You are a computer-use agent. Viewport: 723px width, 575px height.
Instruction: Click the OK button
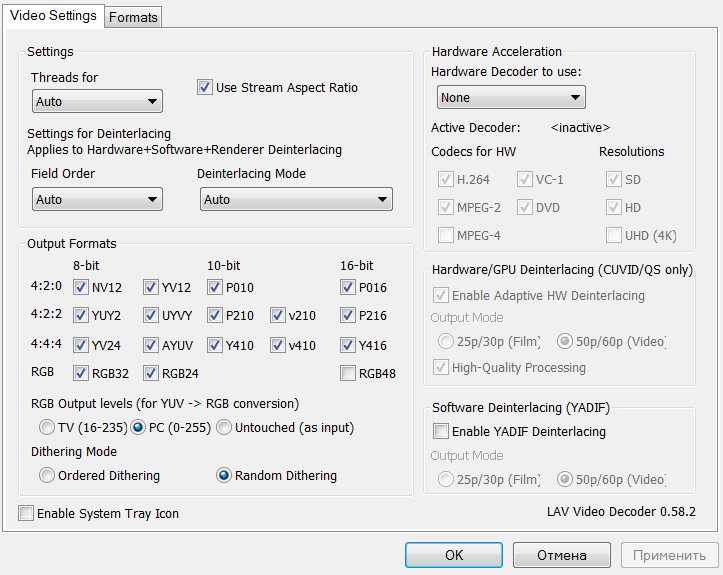pos(454,555)
